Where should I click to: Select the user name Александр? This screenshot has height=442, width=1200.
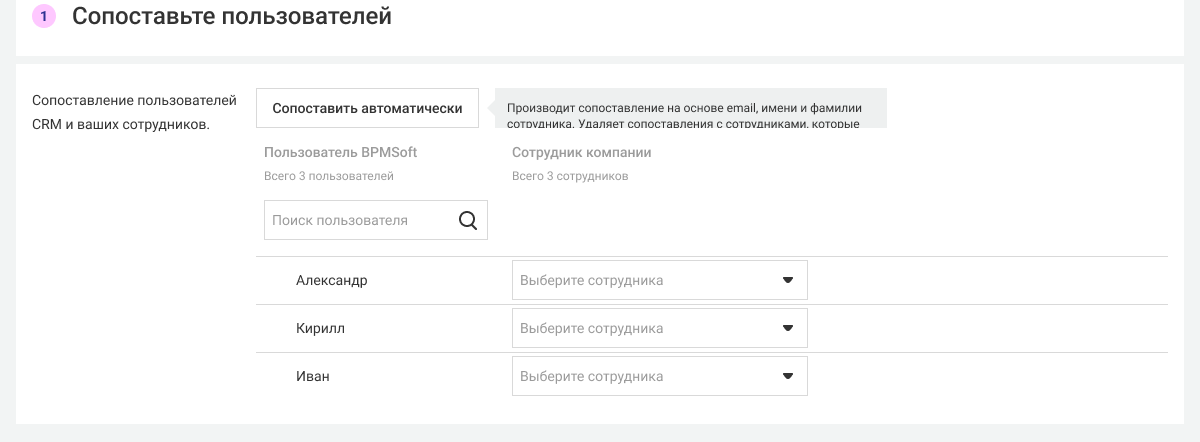[331, 281]
